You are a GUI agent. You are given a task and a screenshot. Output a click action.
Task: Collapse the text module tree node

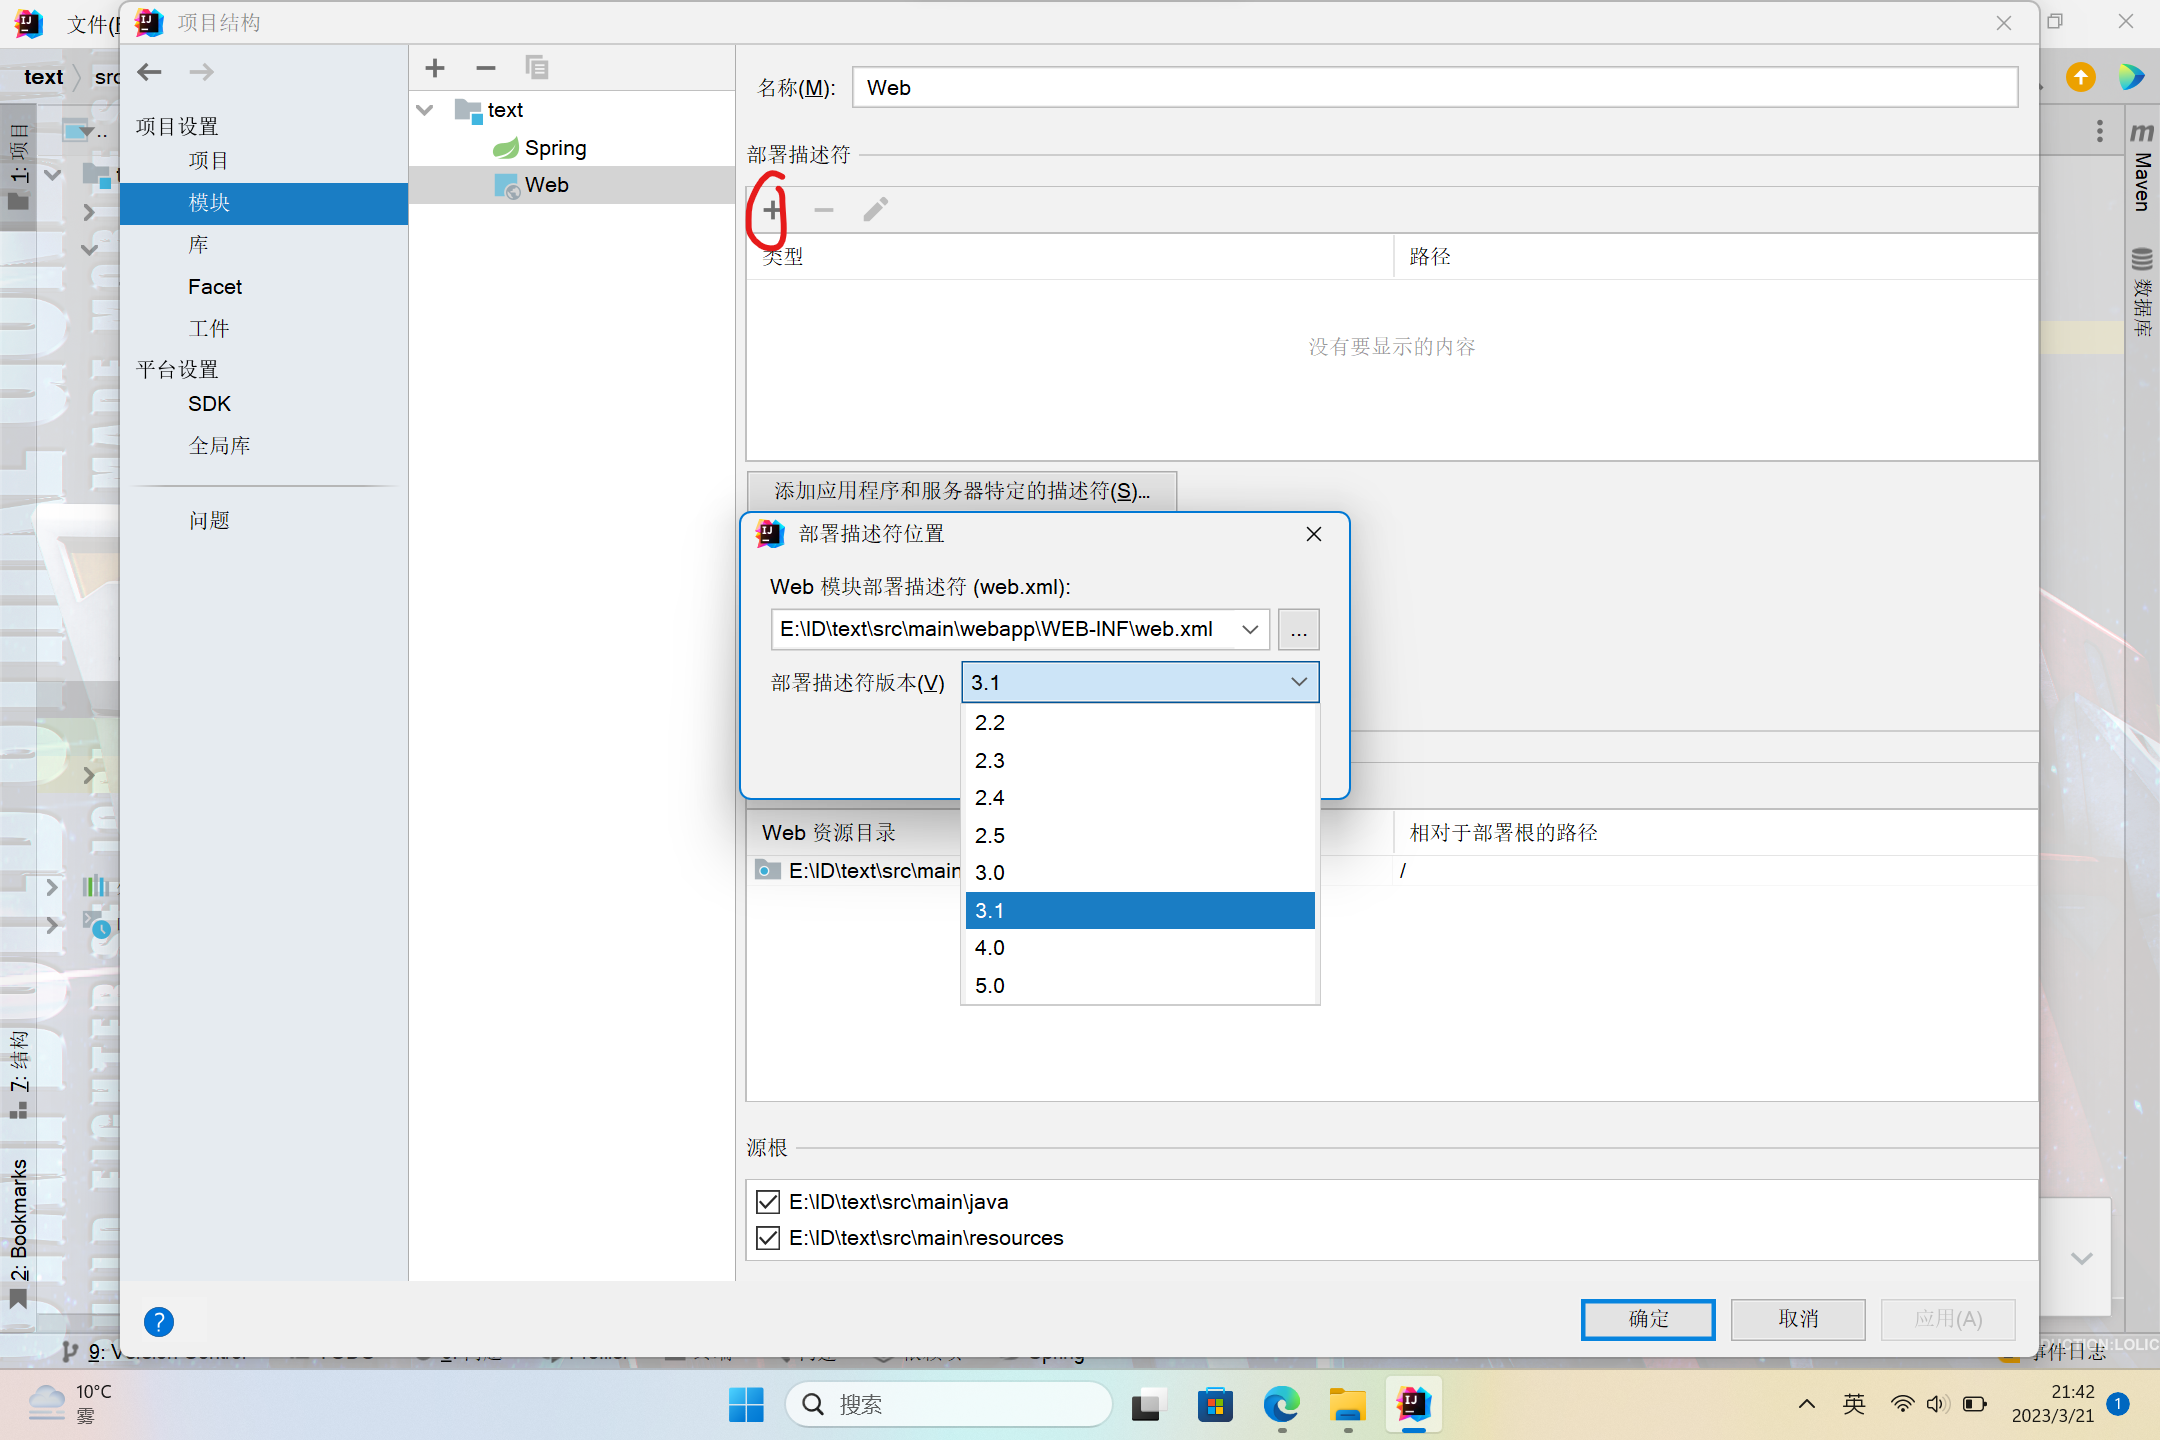tap(425, 110)
